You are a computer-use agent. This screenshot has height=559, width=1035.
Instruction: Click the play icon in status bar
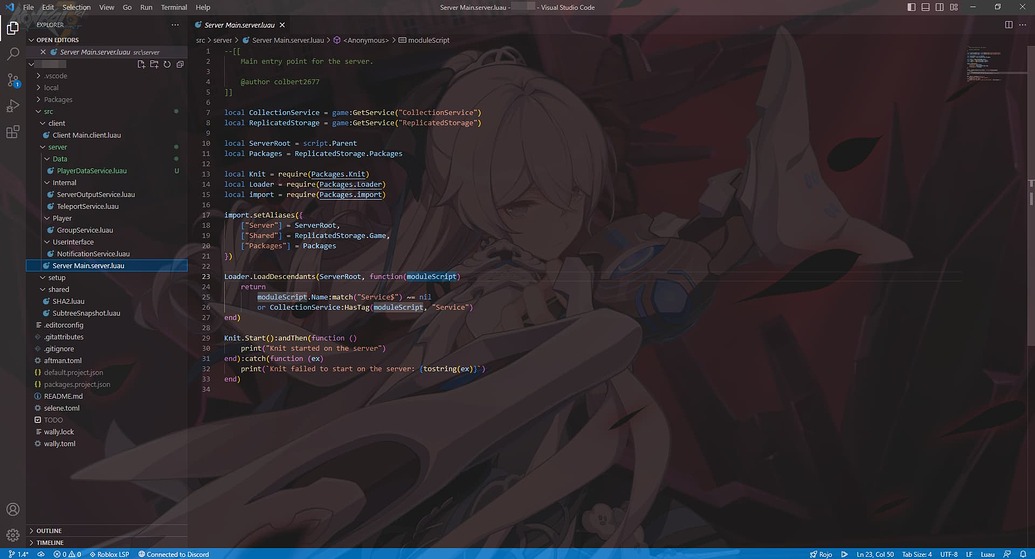click(844, 554)
